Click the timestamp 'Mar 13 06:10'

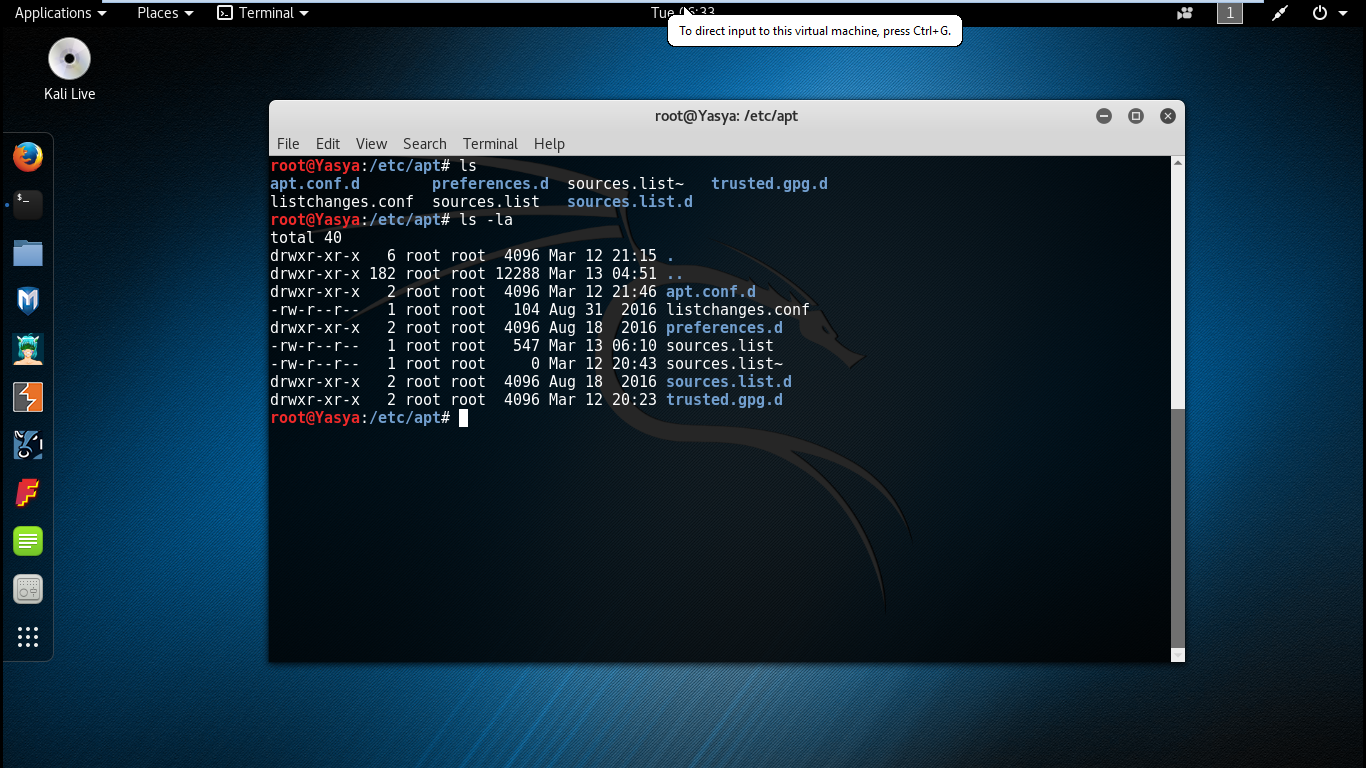(603, 346)
